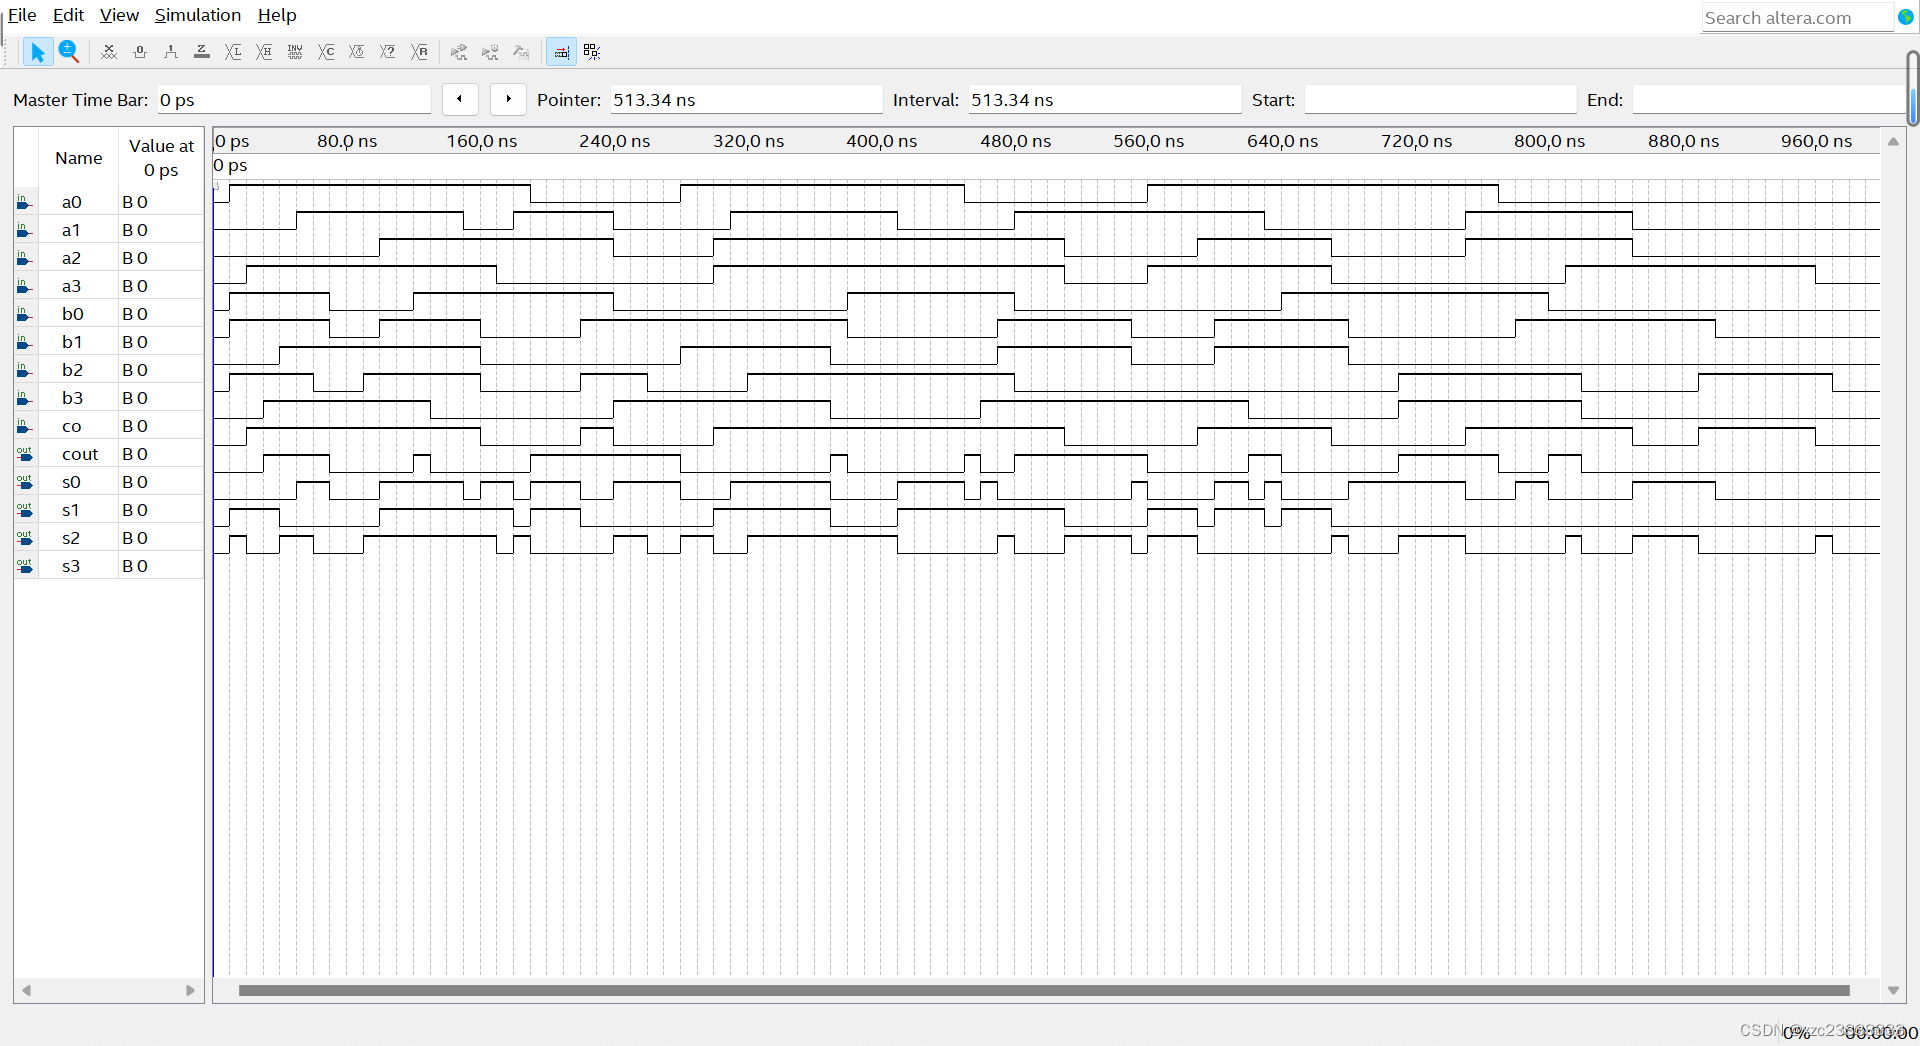Viewport: 1920px width, 1046px height.
Task: Jump to next transition arrow button
Action: coord(508,99)
